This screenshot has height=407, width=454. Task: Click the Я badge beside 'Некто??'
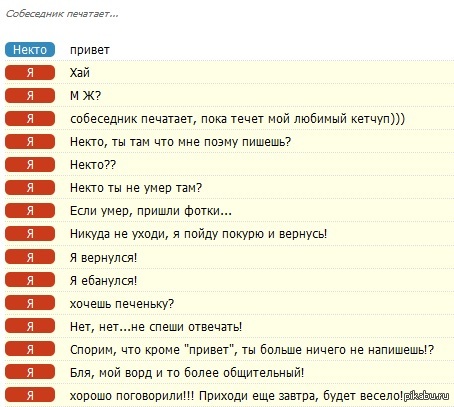tap(30, 165)
